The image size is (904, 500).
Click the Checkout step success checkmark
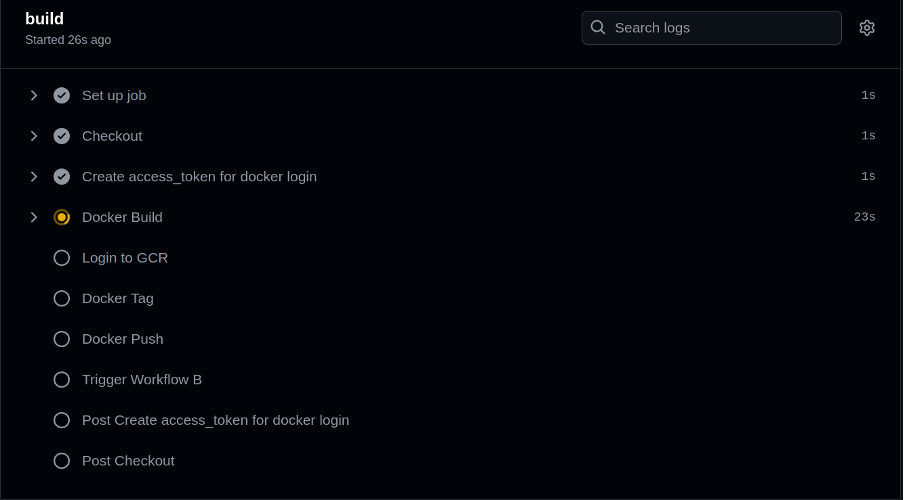(x=62, y=136)
